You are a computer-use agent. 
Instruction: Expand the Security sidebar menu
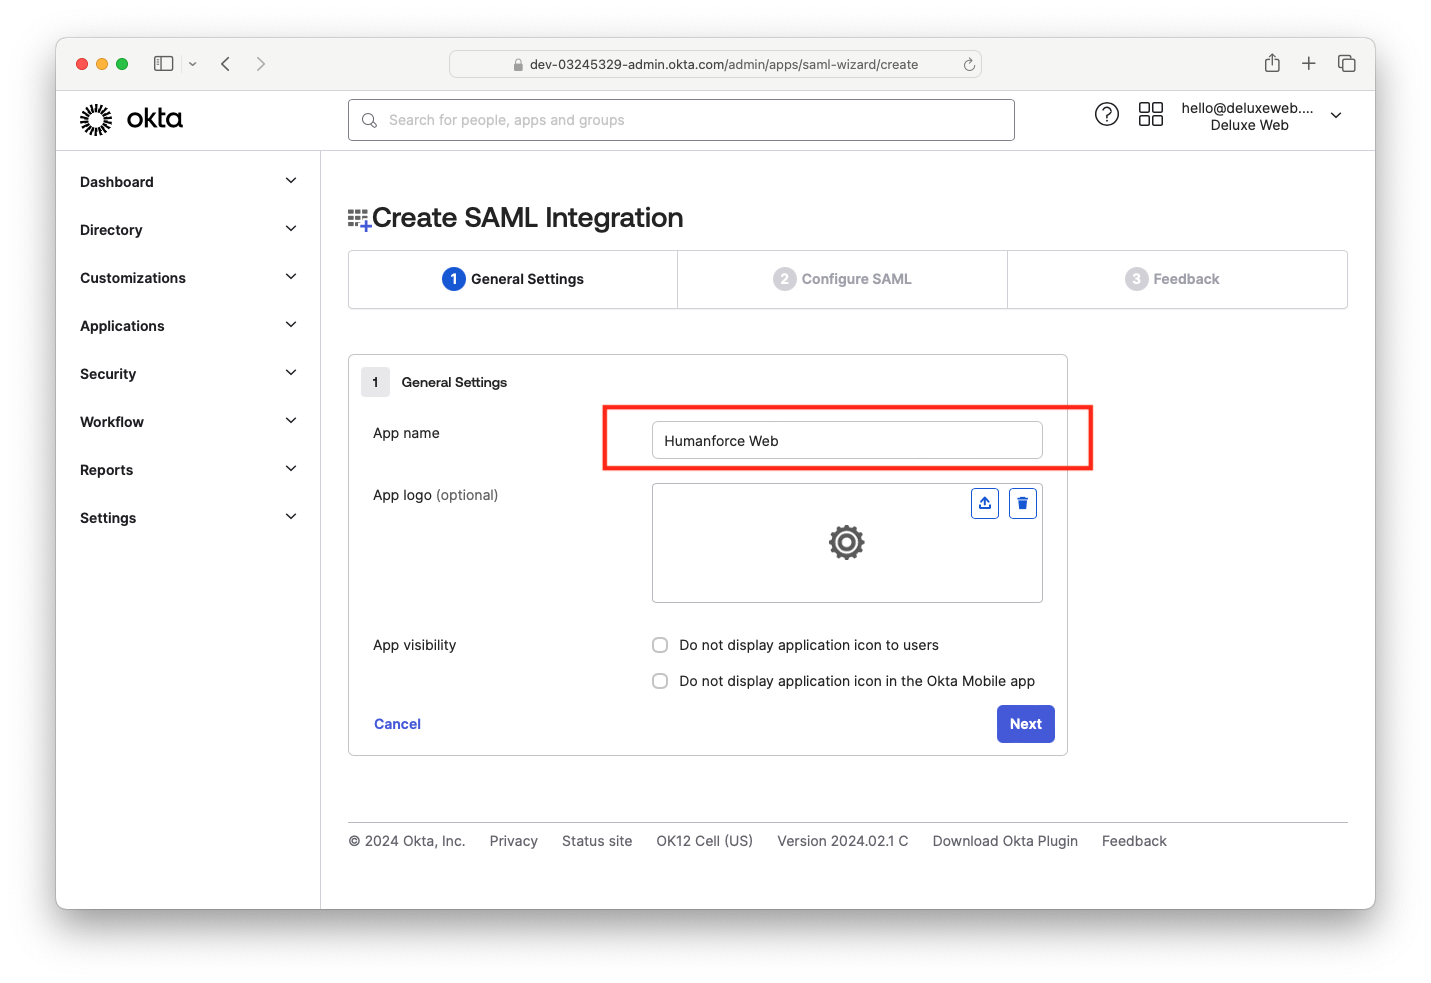coord(189,374)
